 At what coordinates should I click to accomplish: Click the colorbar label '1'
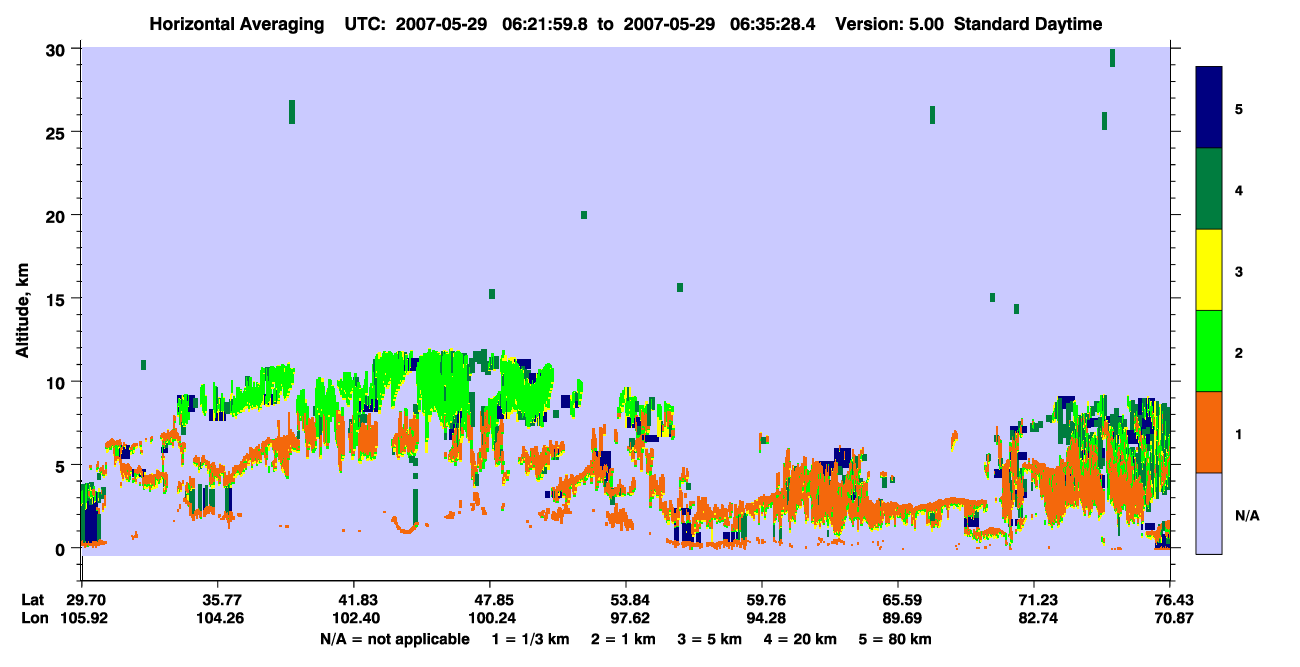[1238, 434]
